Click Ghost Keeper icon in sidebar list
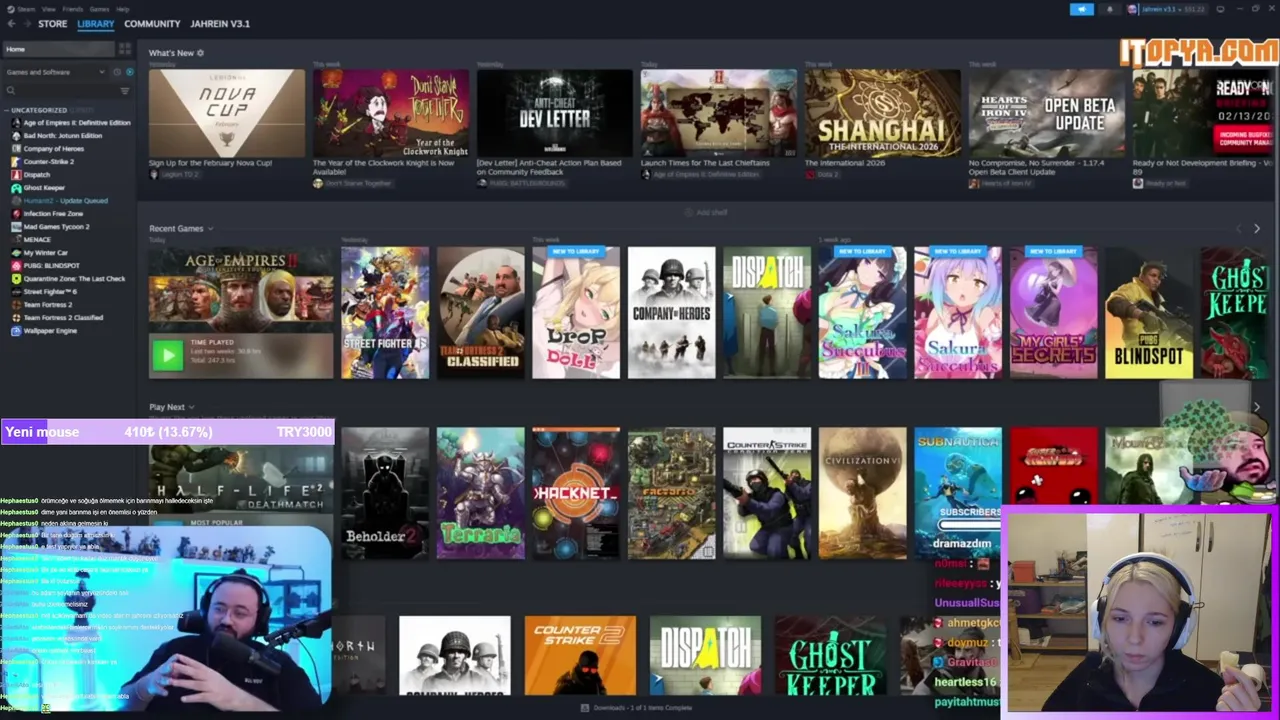This screenshot has height=720, width=1280. (x=16, y=187)
